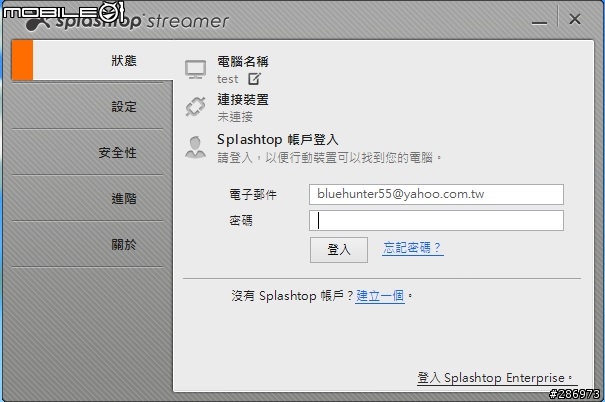This screenshot has height=402, width=605.
Task: Click the Splashtop Streamer logo
Action: (127, 21)
